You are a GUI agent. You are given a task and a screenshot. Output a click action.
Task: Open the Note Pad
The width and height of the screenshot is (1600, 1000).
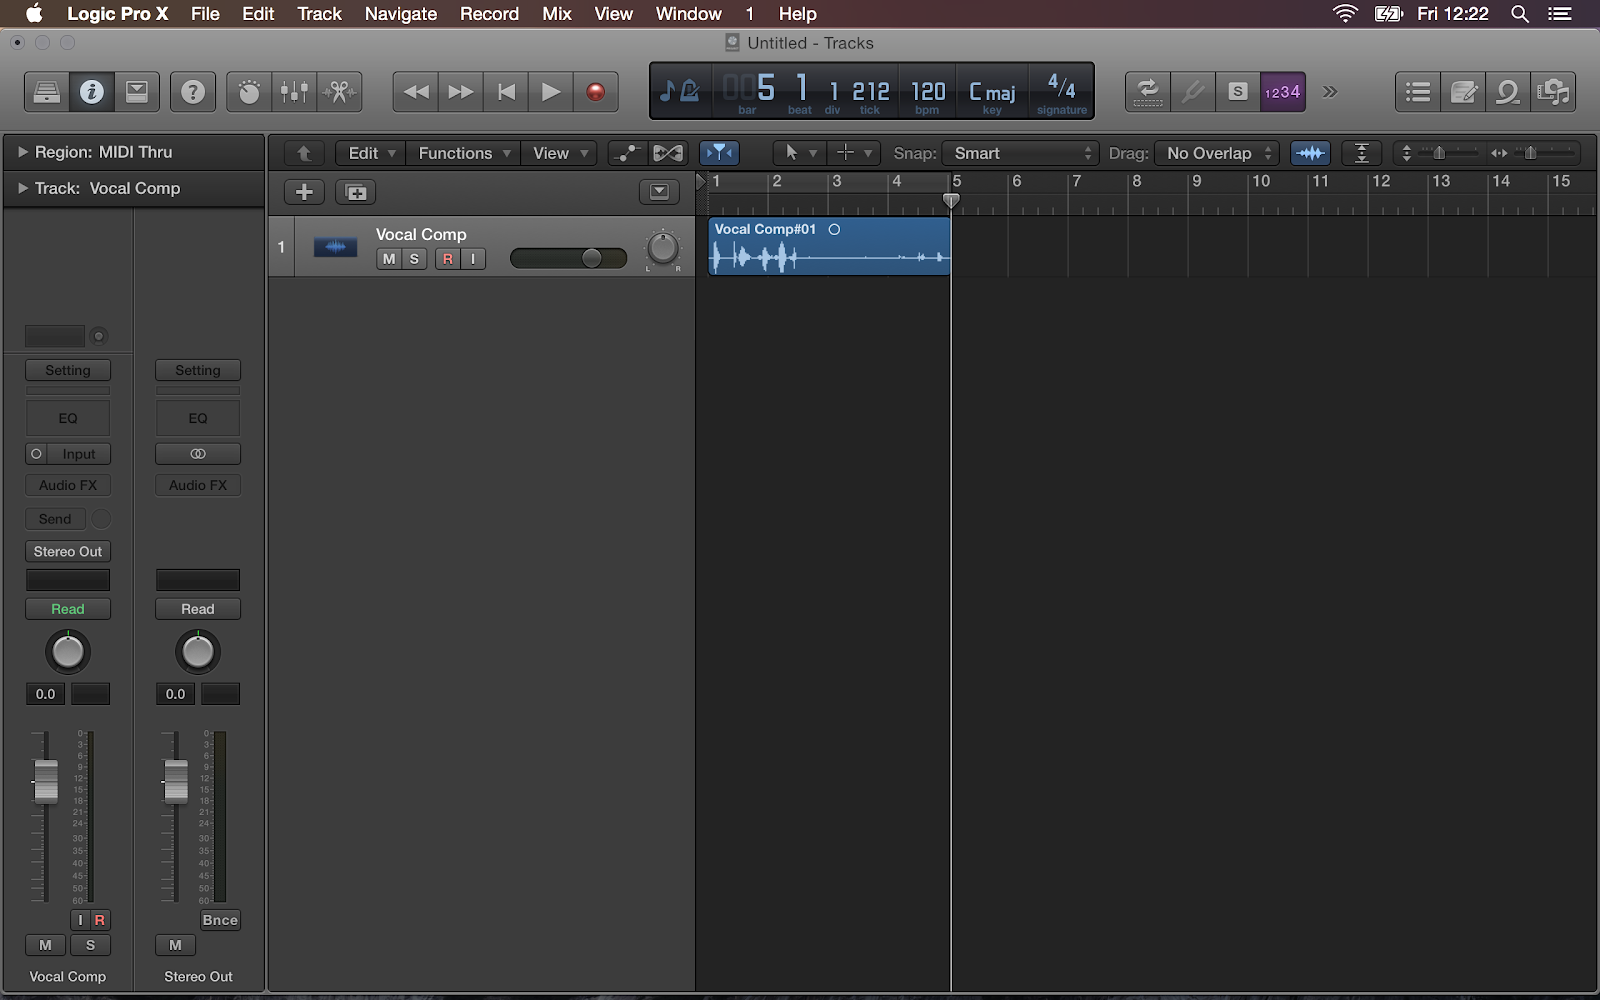(1463, 92)
